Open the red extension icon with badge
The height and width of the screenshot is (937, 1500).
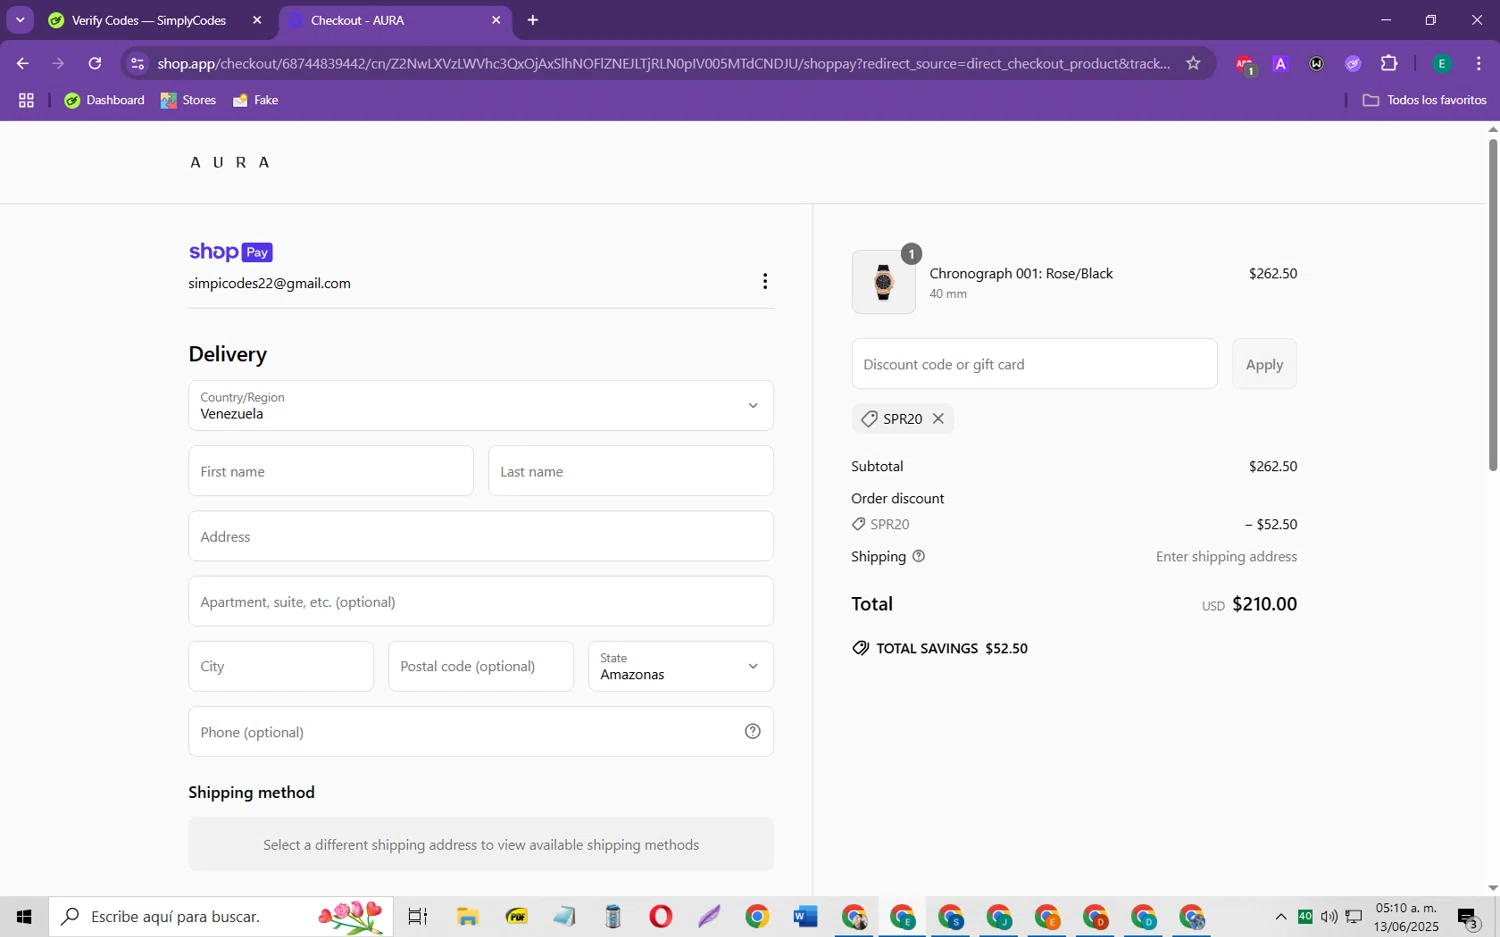click(x=1244, y=64)
